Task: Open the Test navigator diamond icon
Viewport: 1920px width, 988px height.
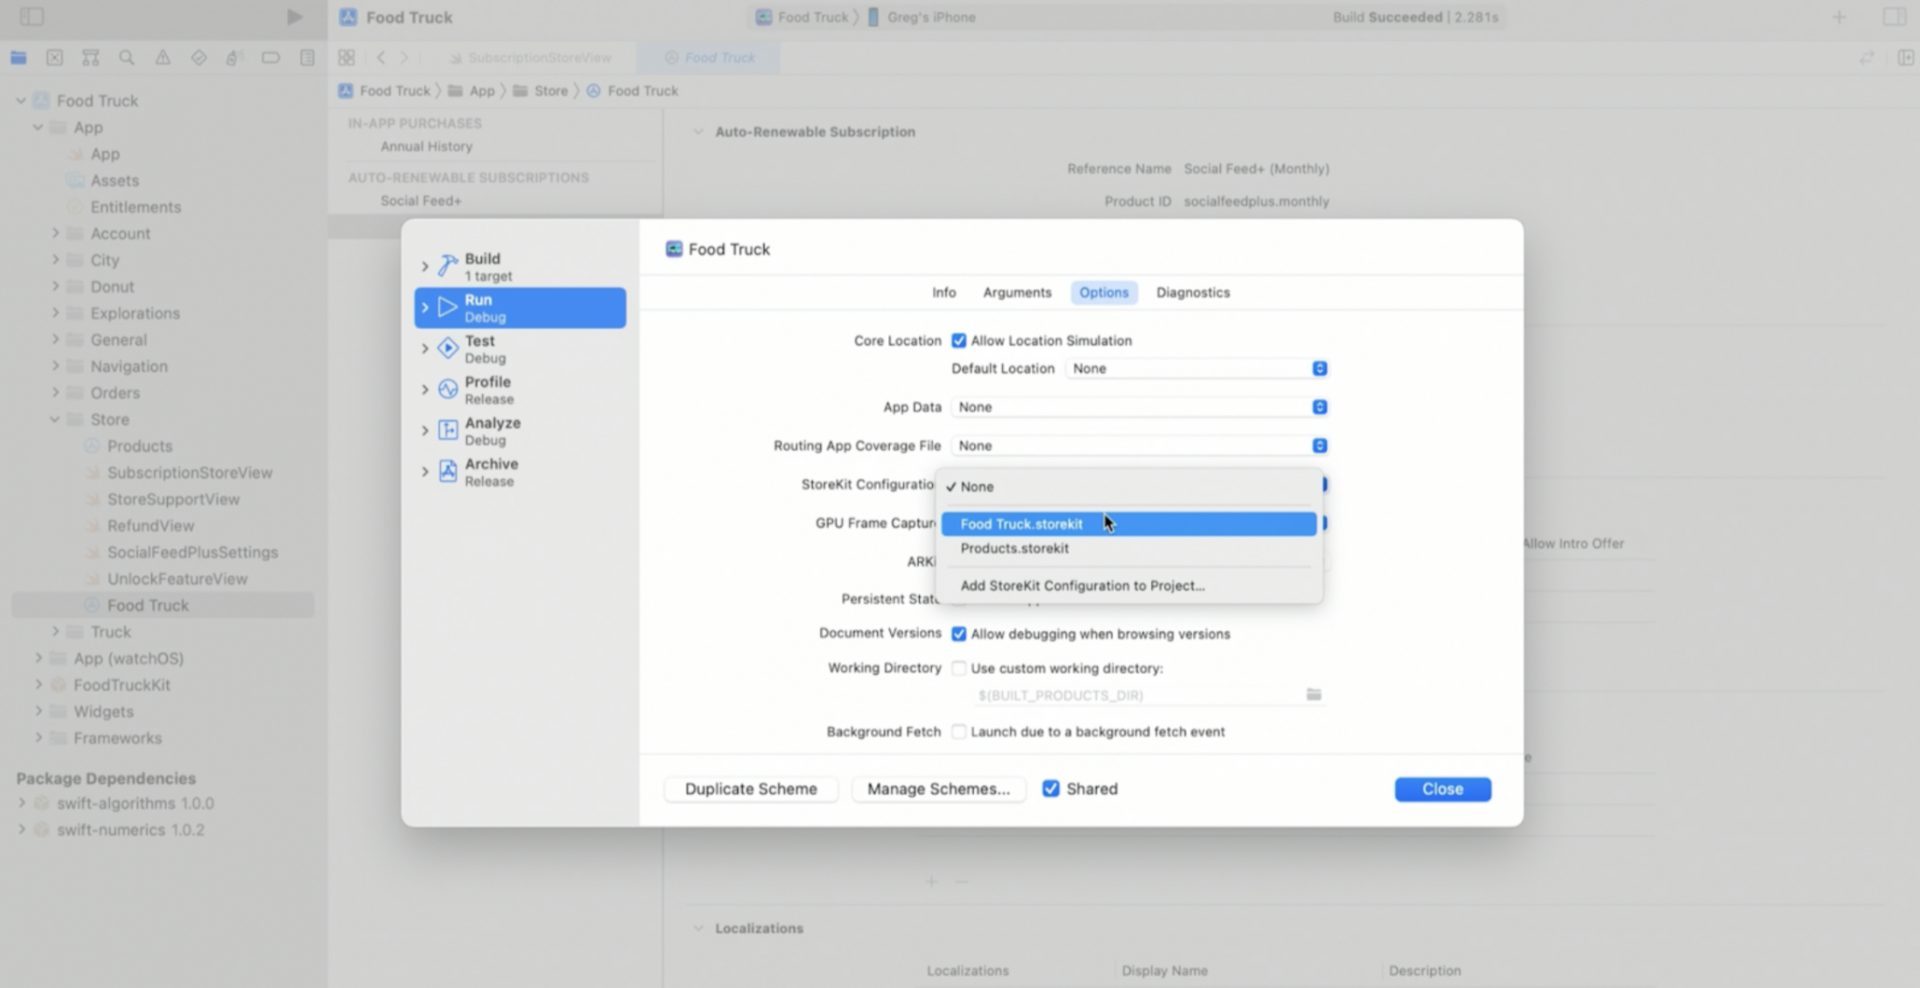Action: [x=199, y=58]
